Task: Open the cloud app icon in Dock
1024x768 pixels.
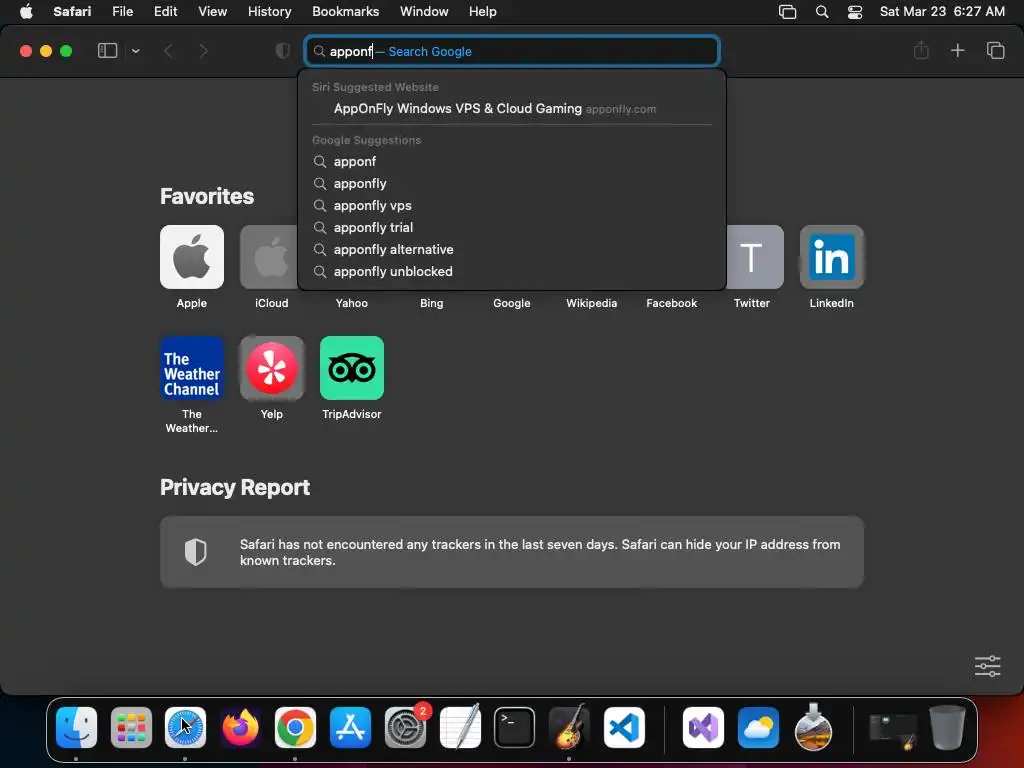Action: [758, 728]
